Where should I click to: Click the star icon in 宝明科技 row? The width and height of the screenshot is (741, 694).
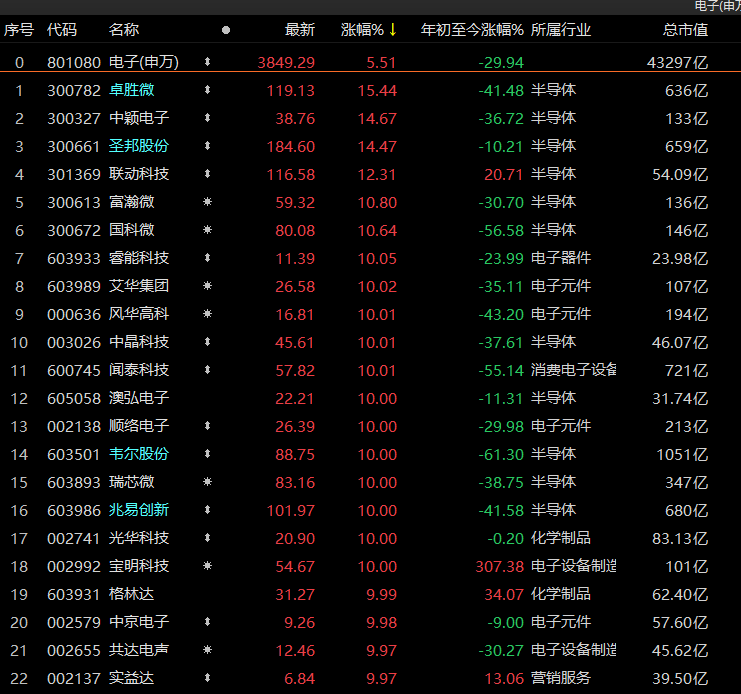[207, 566]
